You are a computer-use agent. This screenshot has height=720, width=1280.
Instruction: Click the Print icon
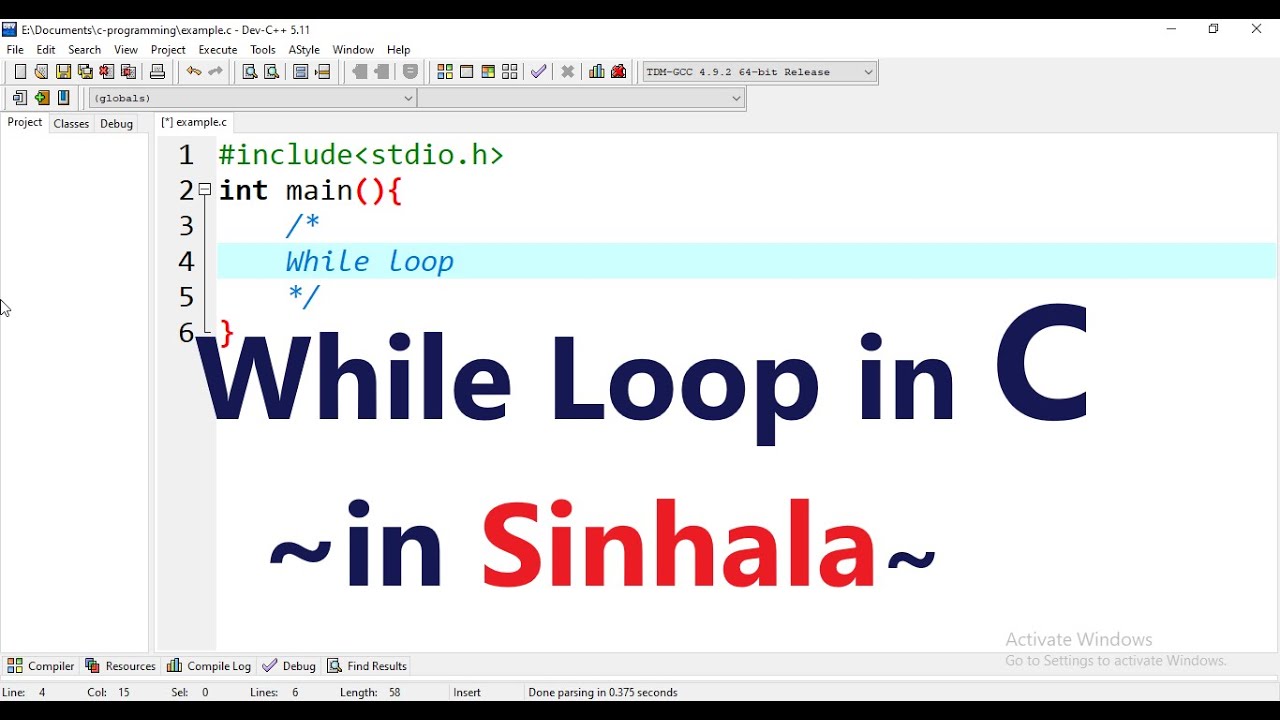tap(157, 72)
